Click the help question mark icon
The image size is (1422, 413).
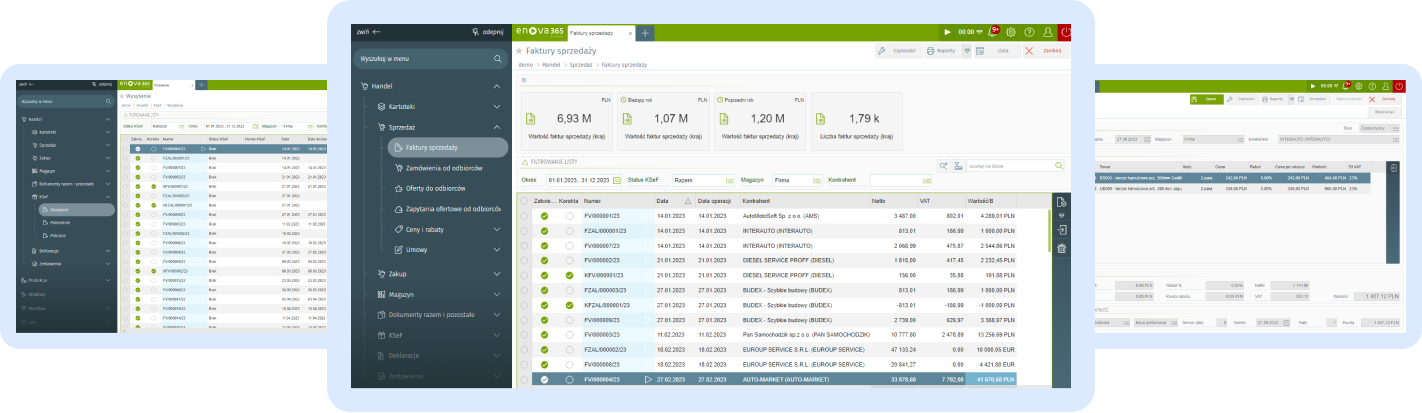(1029, 32)
